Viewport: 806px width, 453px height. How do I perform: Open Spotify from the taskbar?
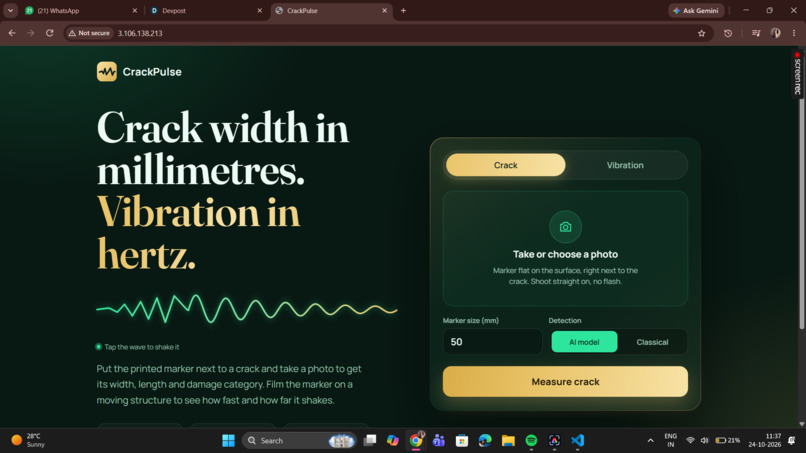click(x=532, y=441)
